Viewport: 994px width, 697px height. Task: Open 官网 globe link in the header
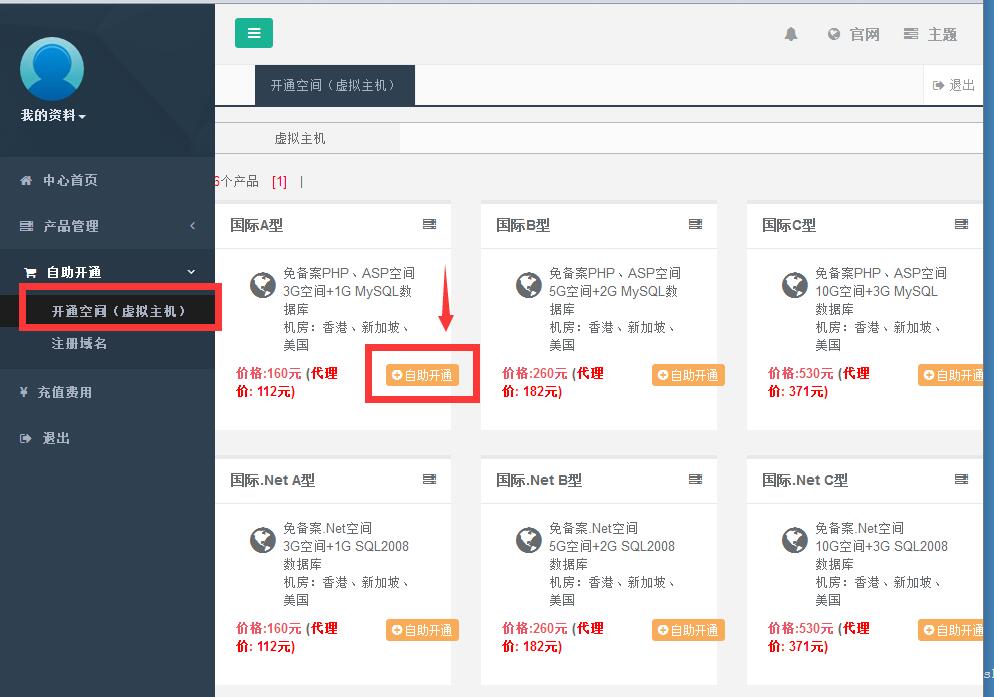[x=853, y=34]
